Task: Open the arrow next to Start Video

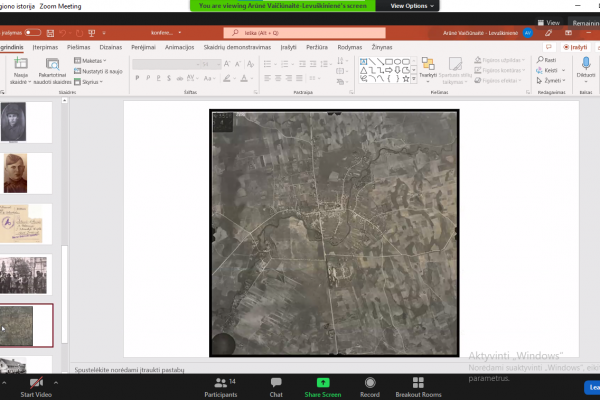Action: click(56, 382)
